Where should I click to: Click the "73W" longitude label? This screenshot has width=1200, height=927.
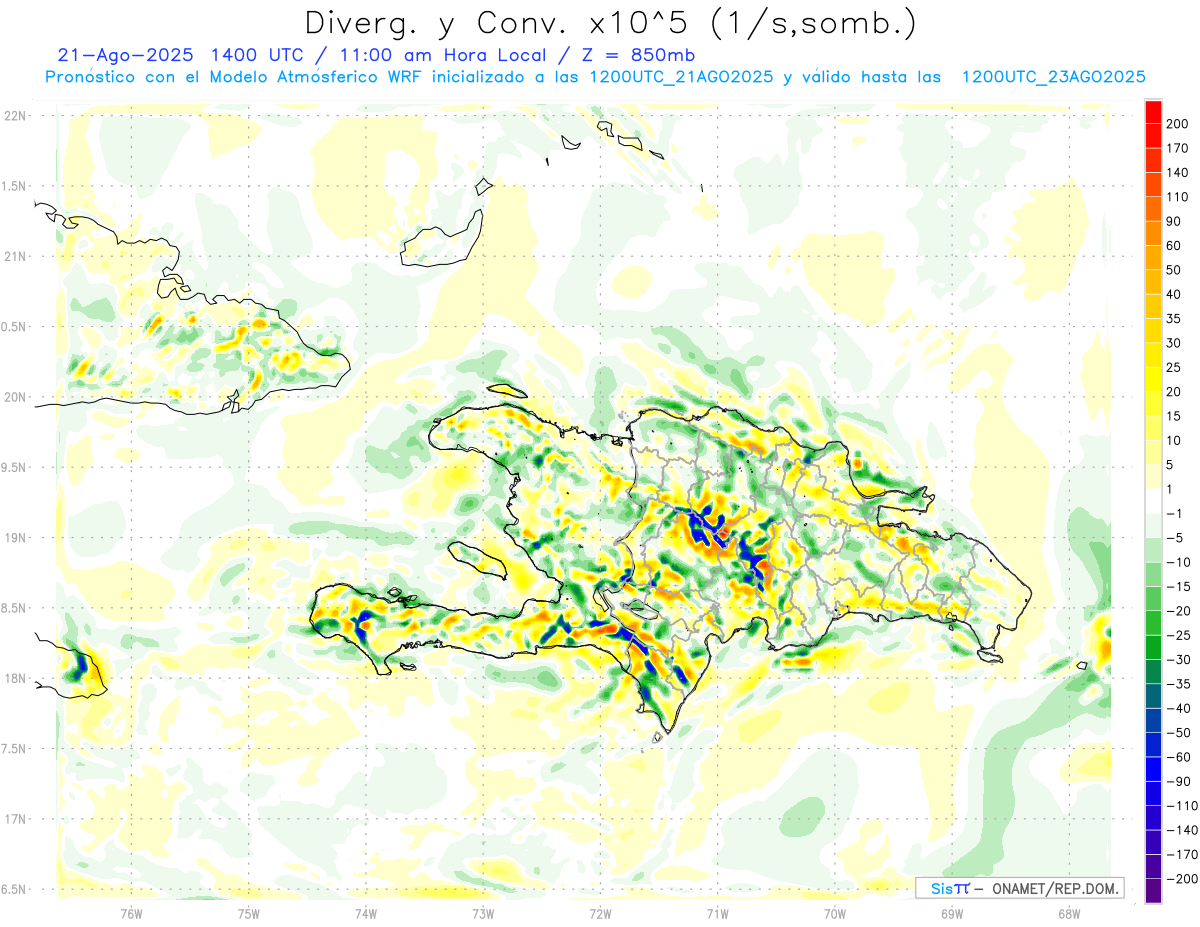tap(483, 913)
